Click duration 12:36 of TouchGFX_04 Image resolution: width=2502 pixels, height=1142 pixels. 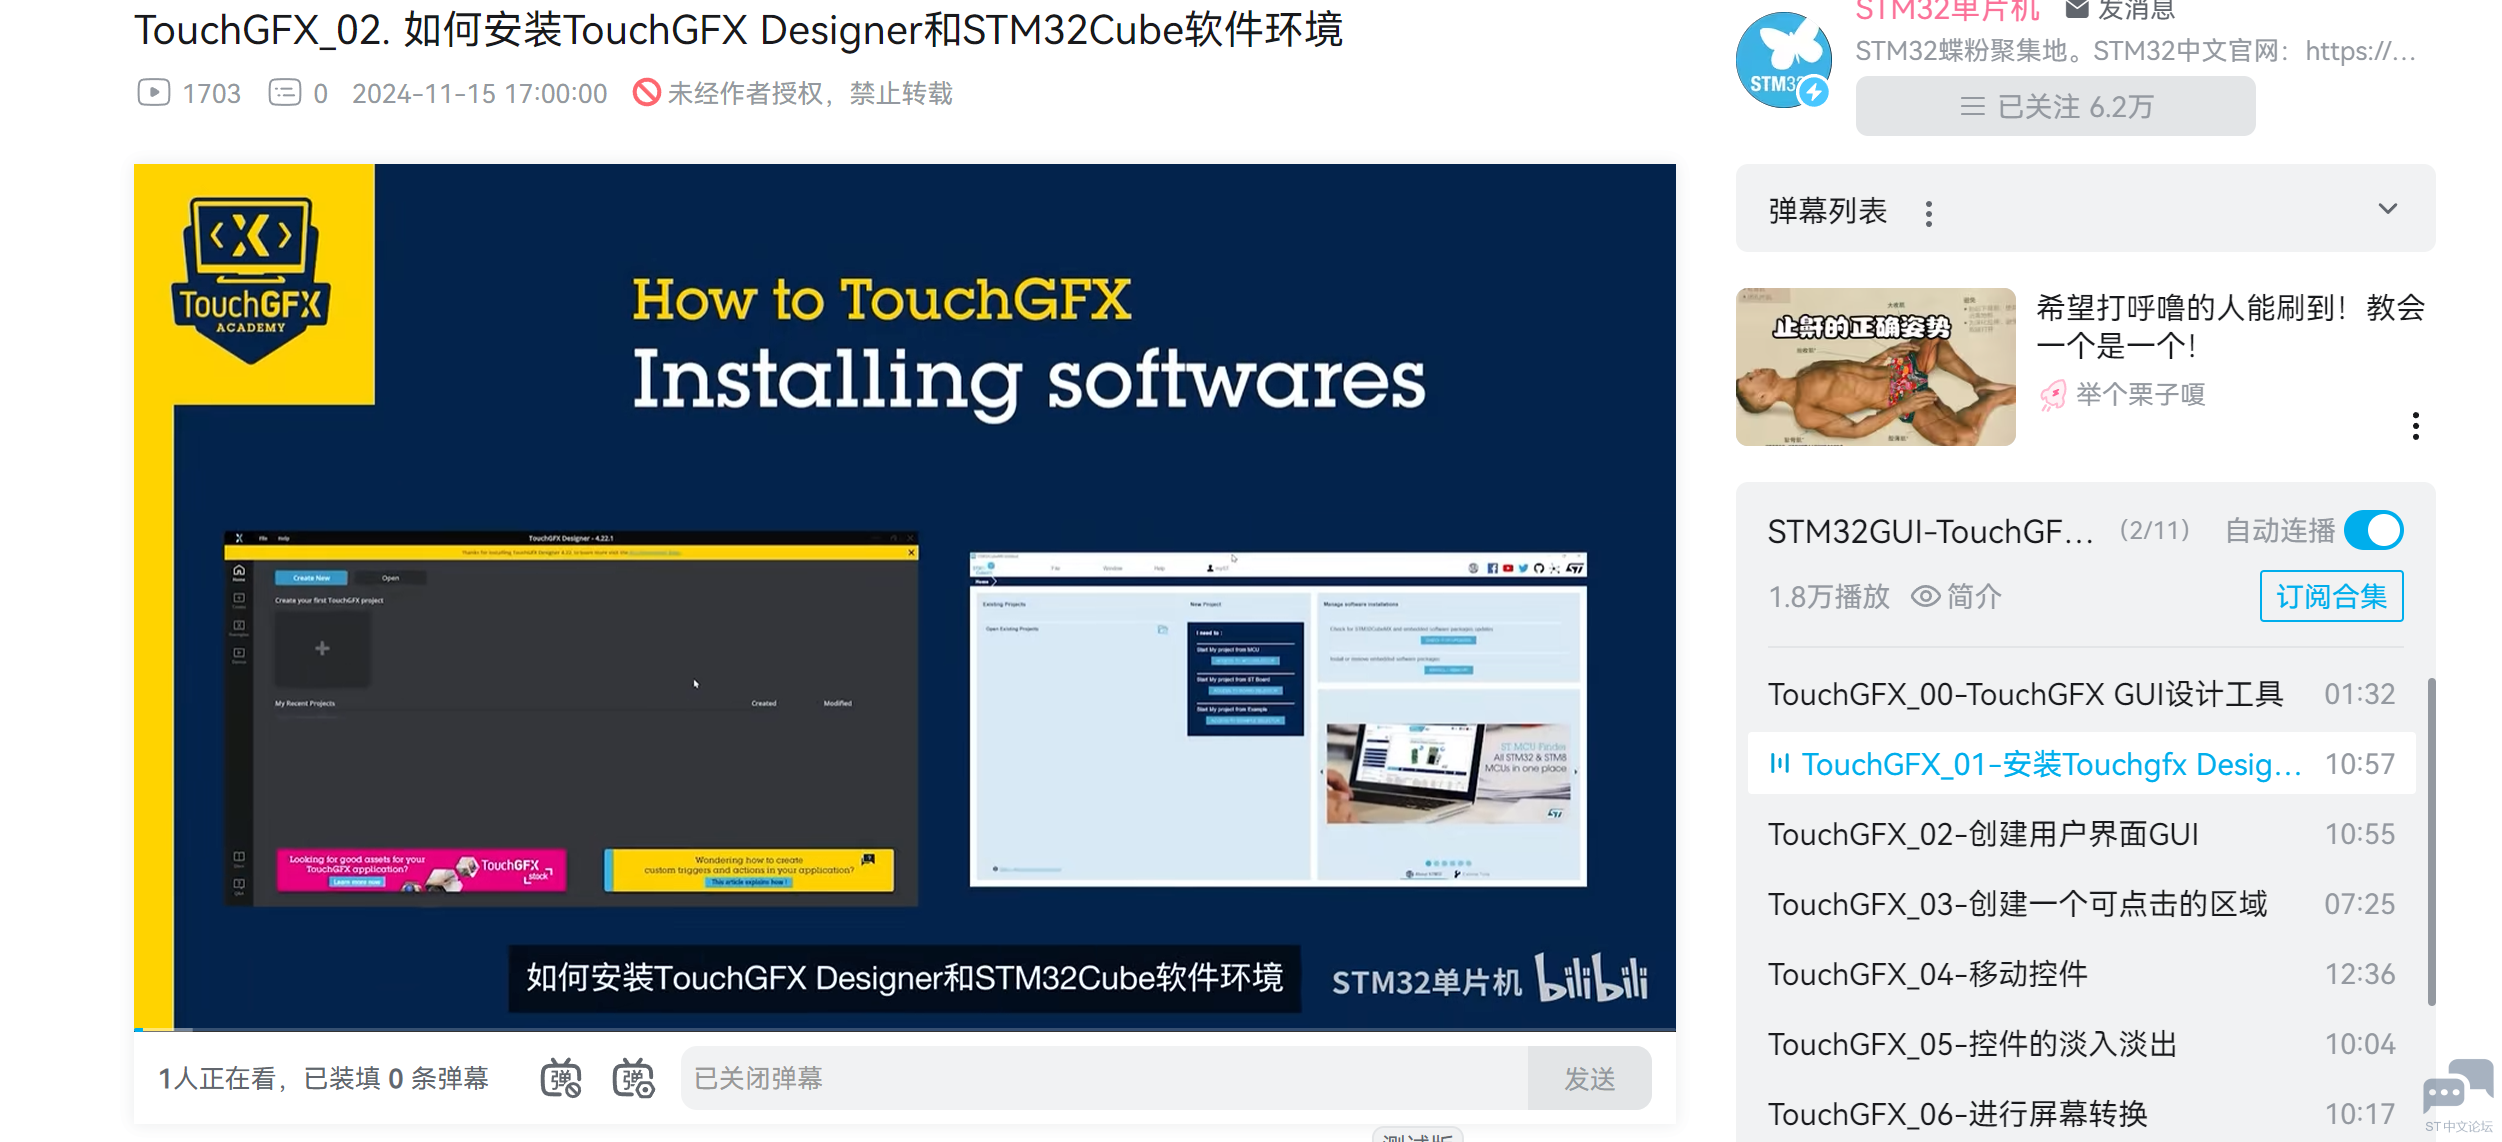coord(2359,974)
